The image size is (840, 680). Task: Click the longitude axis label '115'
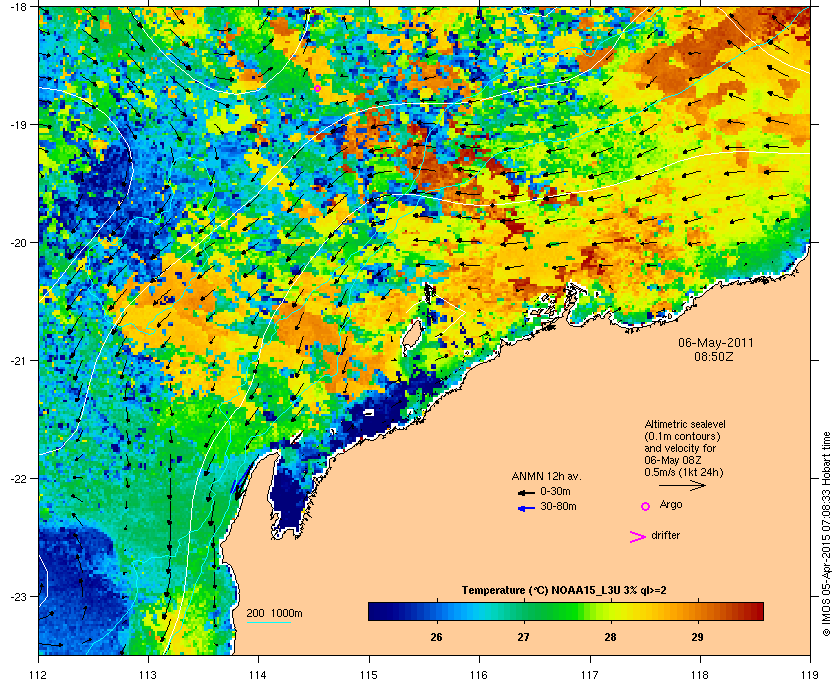point(369,675)
